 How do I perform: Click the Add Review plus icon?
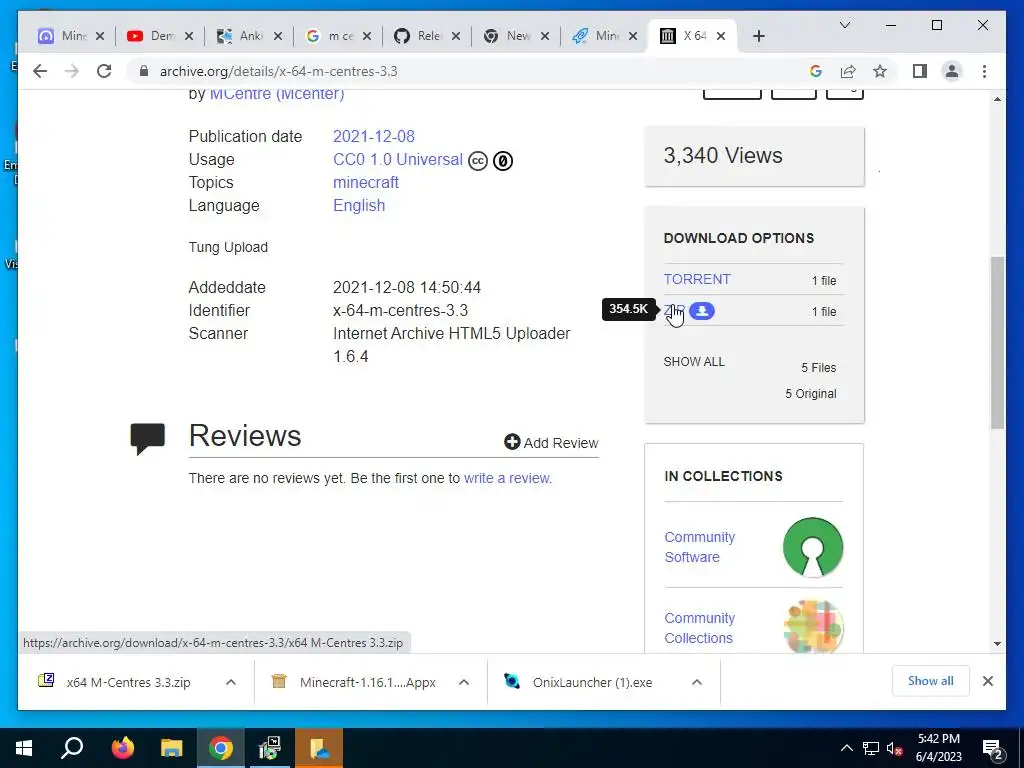512,442
